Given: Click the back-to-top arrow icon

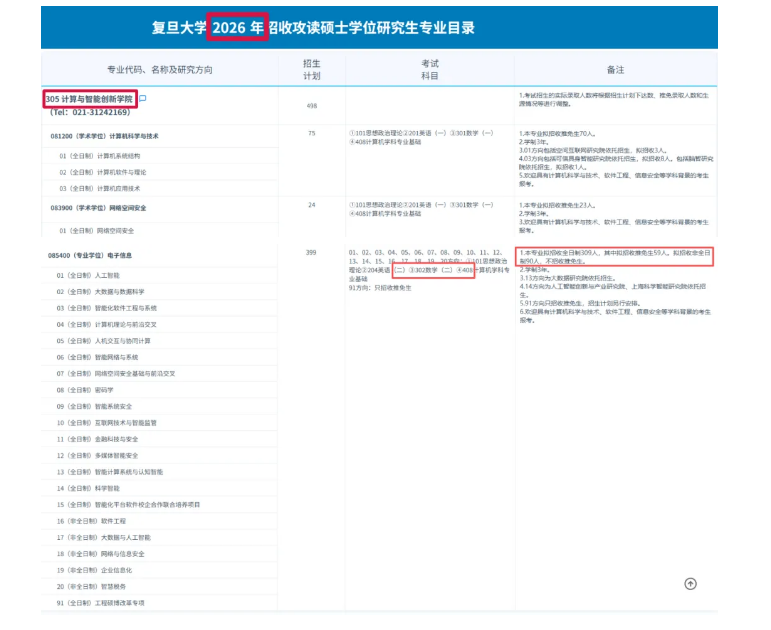Looking at the screenshot, I should pos(690,584).
